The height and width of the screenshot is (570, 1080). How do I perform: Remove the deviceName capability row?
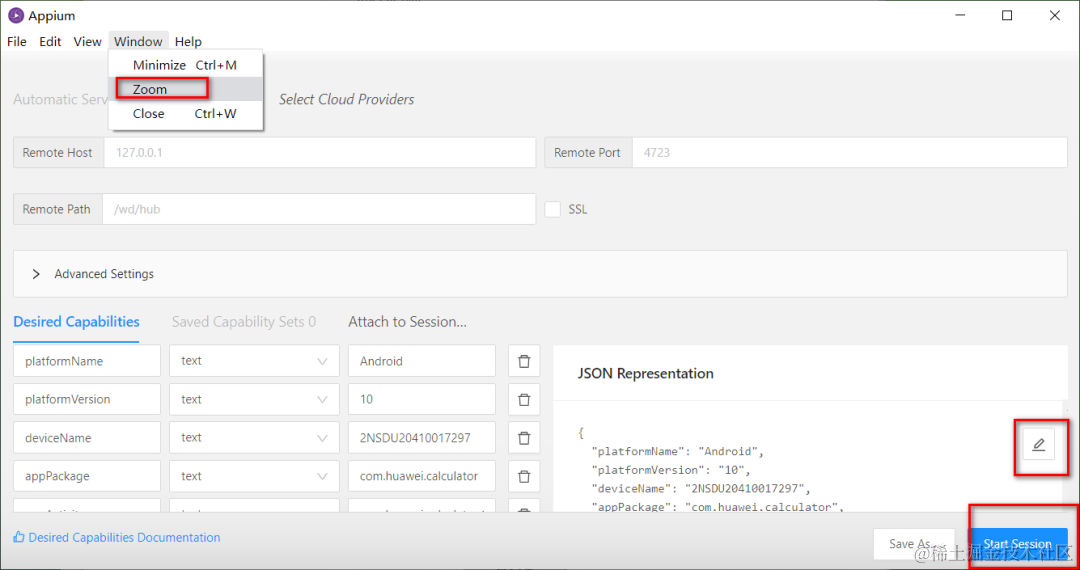pyautogui.click(x=524, y=438)
